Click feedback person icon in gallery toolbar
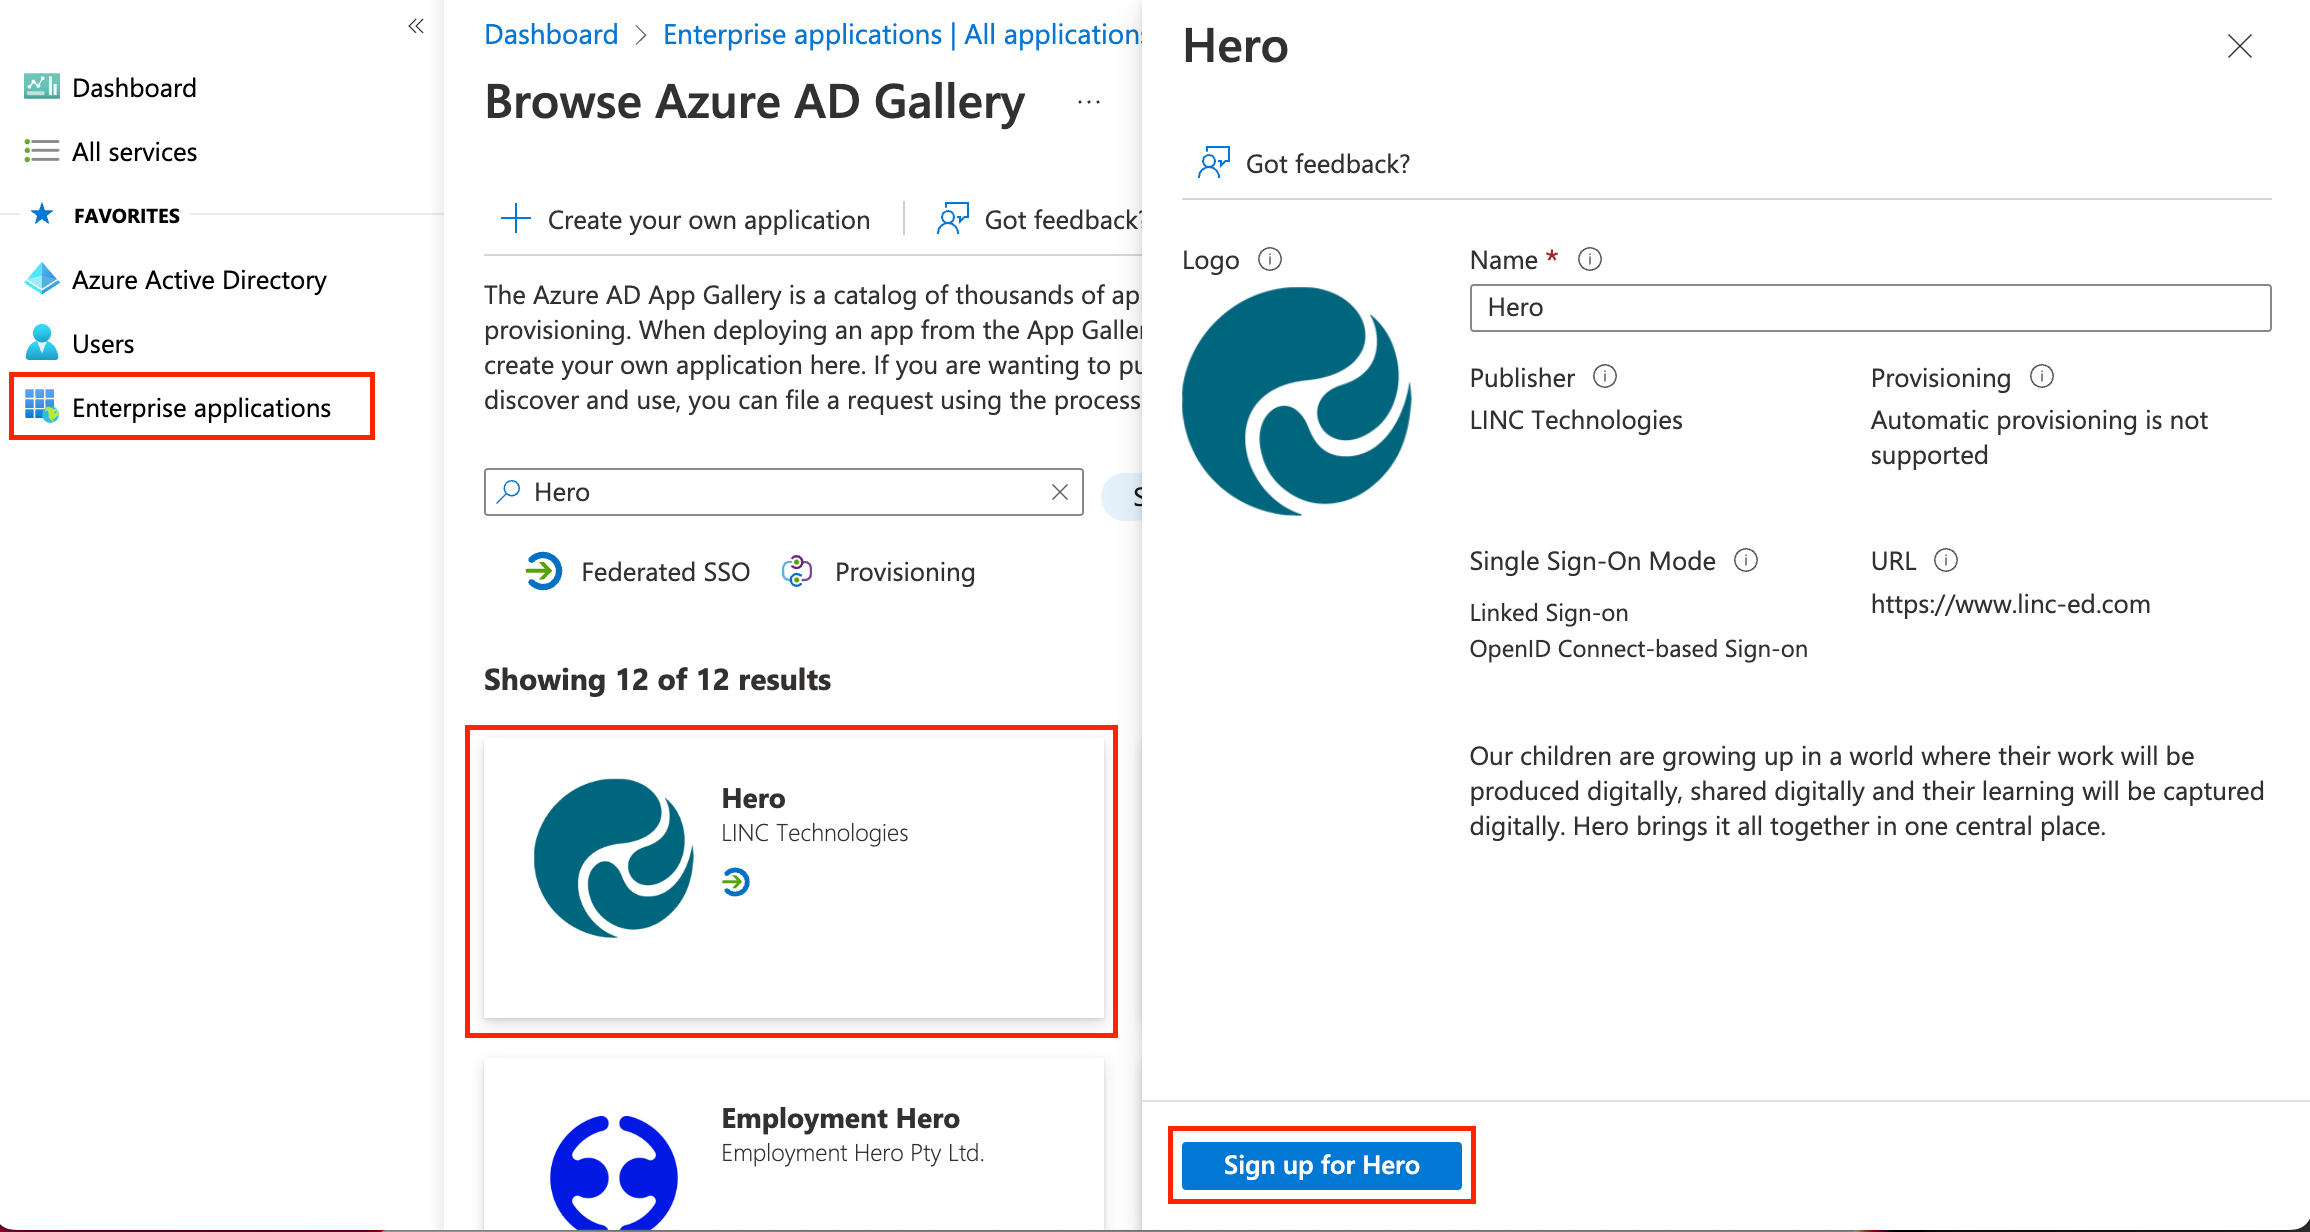The width and height of the screenshot is (2310, 1232). 953,218
